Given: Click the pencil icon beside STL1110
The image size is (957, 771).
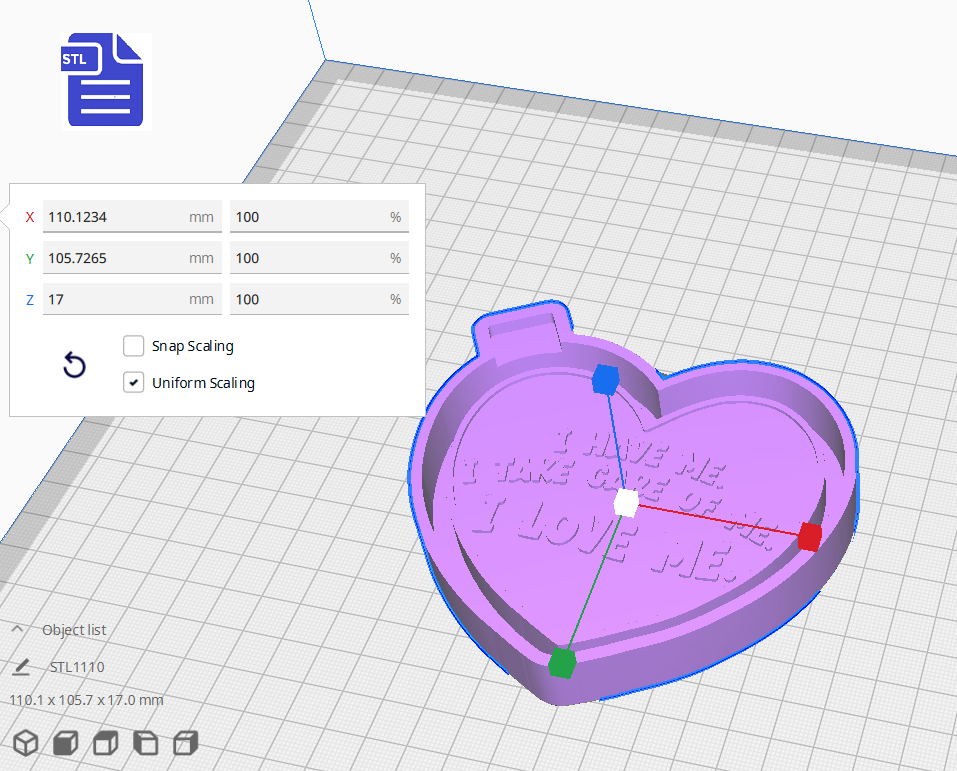Looking at the screenshot, I should pos(22,666).
